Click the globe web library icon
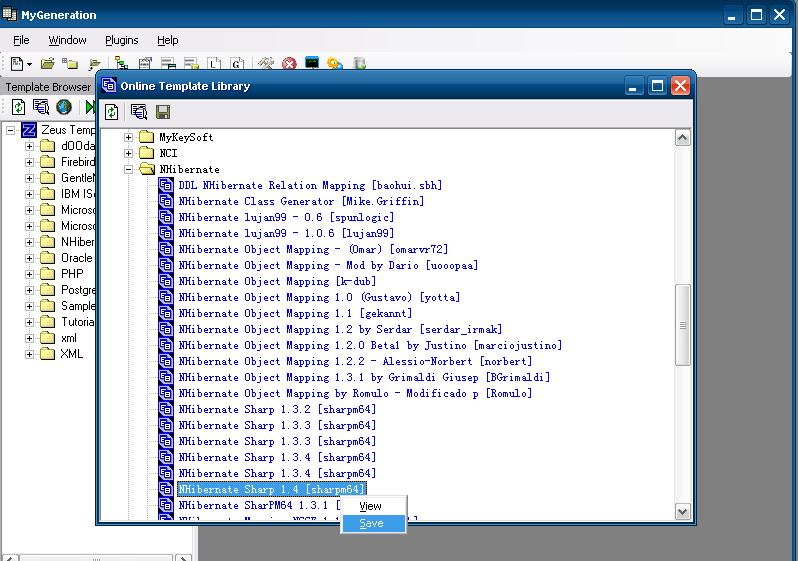This screenshot has width=798, height=561. [x=64, y=107]
